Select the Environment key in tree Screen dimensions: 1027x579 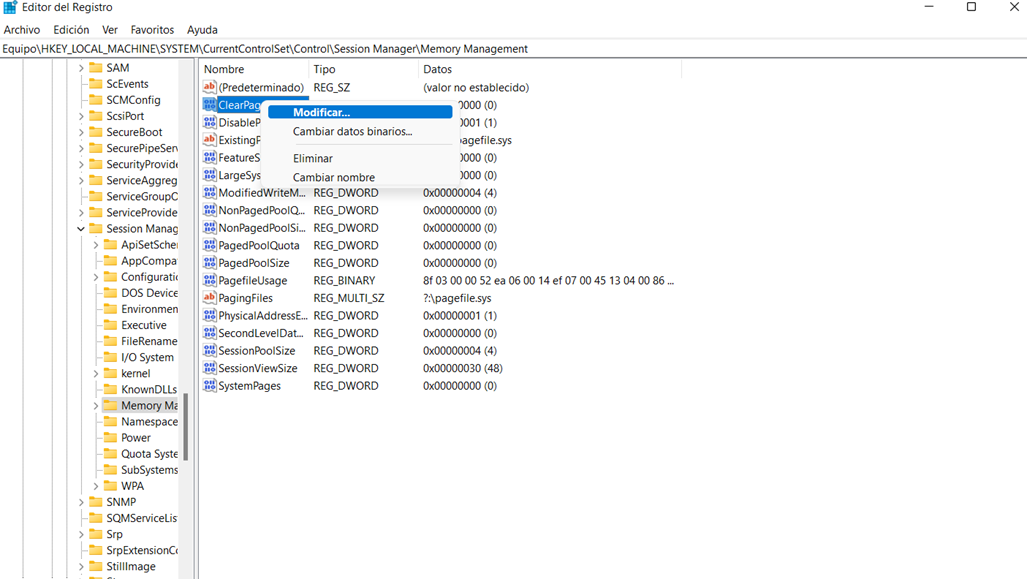pos(149,309)
